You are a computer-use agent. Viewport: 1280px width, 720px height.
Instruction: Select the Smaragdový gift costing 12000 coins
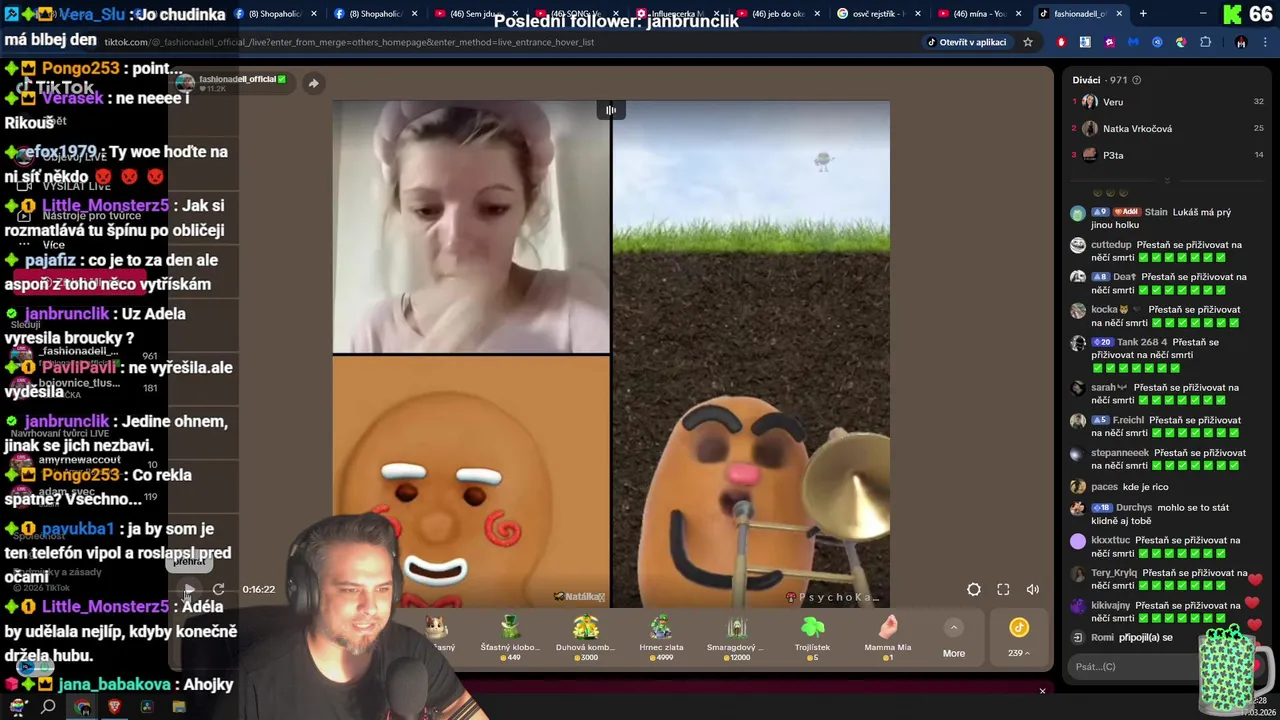coord(736,637)
